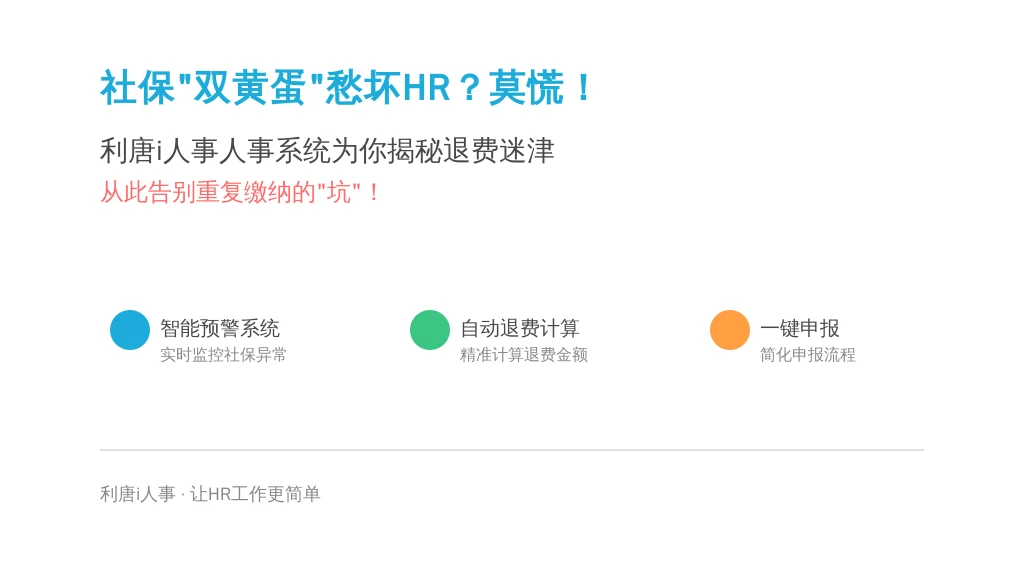Click the horizontal divider line above footer
The image size is (1024, 576).
[x=512, y=449]
